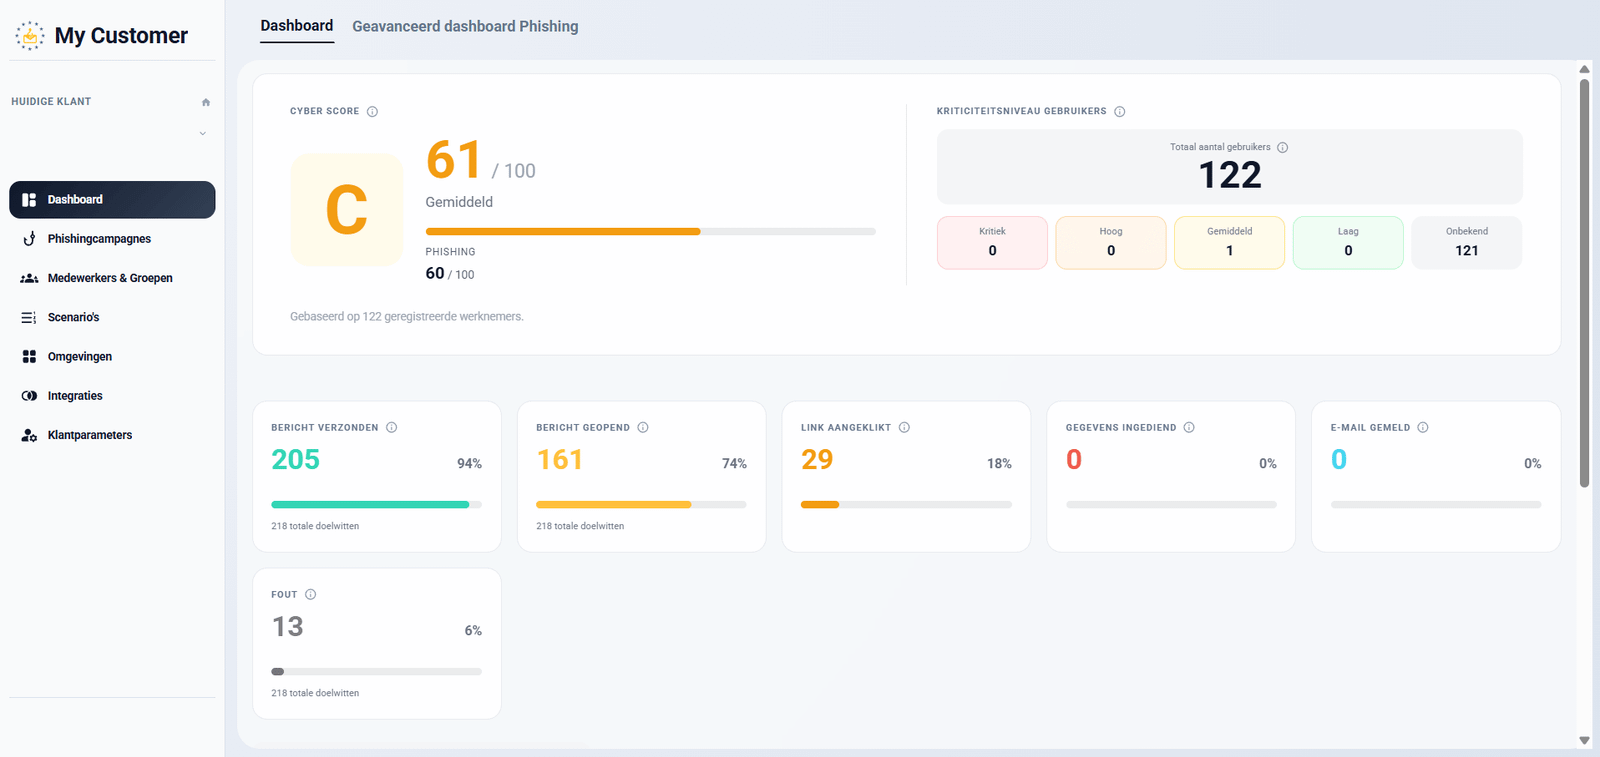
Task: Expand the current customer dropdown chevron
Action: (x=203, y=133)
